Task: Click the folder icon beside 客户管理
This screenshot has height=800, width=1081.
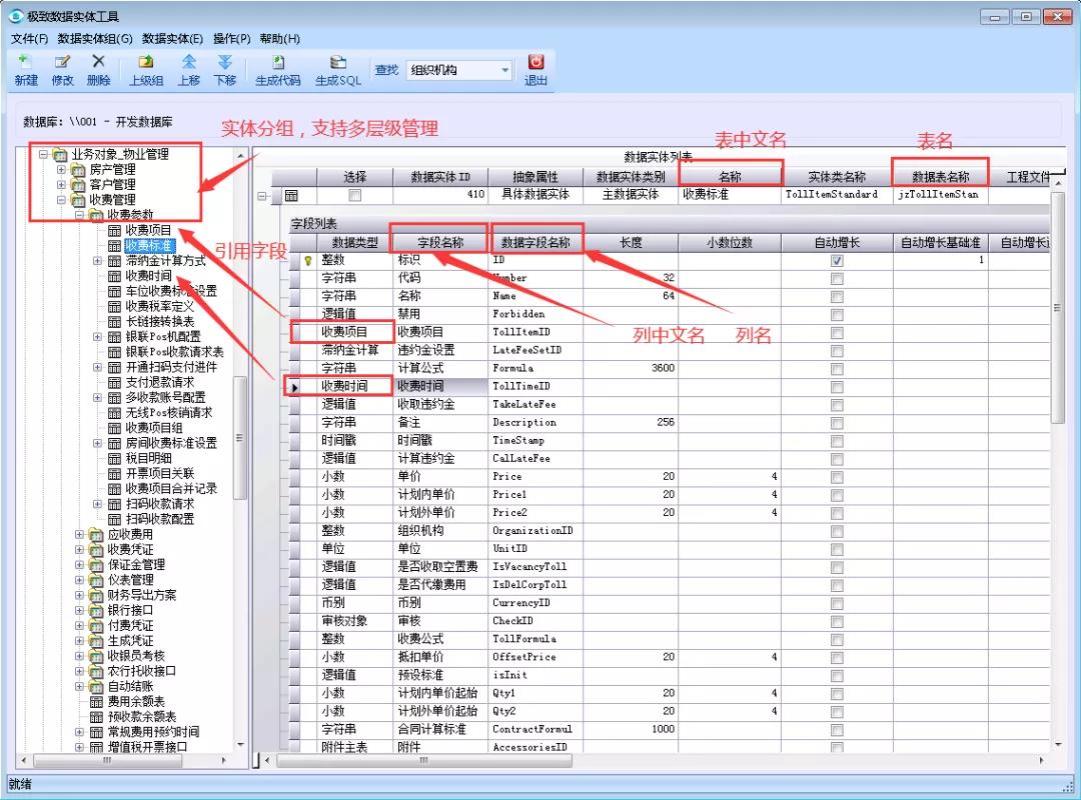Action: pyautogui.click(x=79, y=185)
